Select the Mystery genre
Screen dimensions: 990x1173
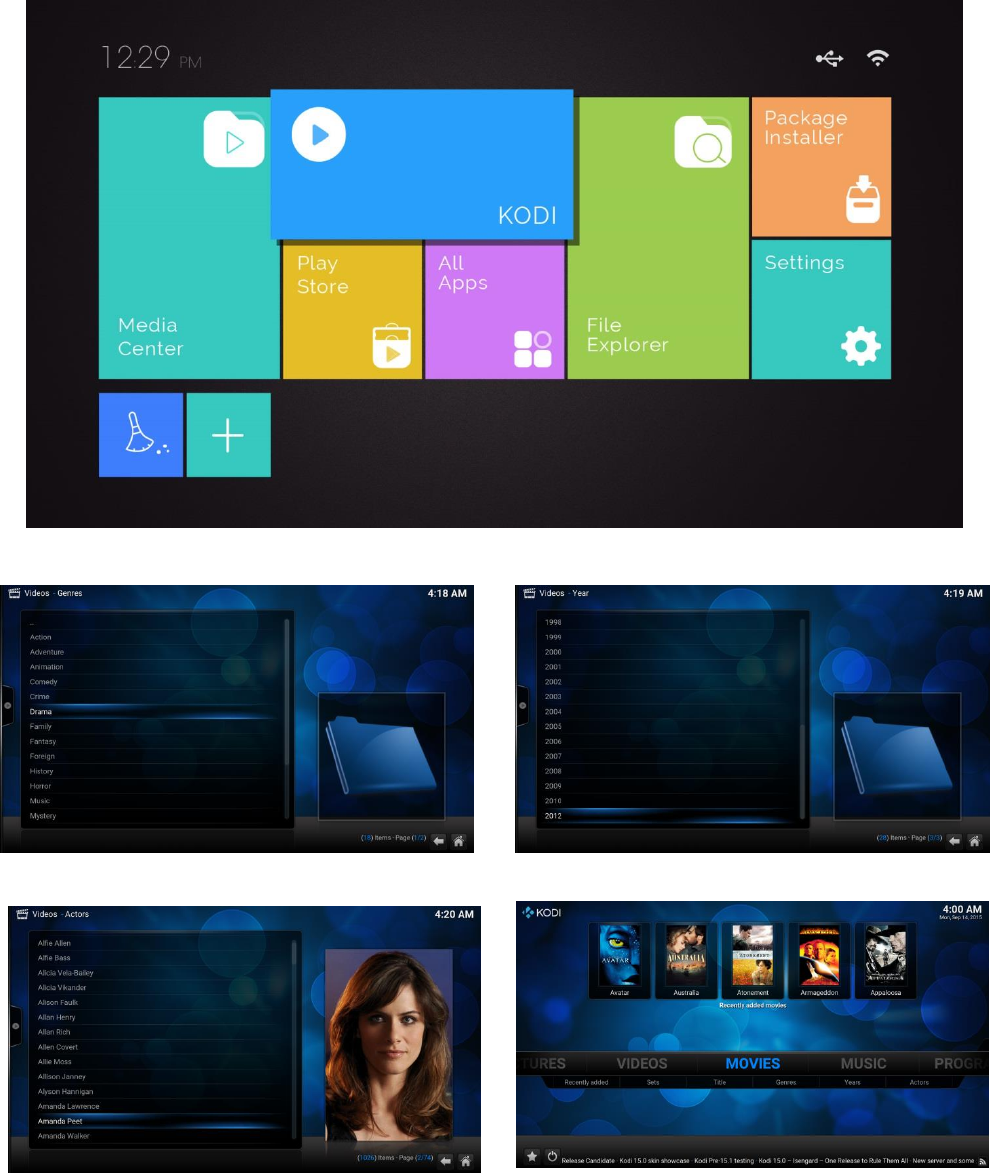[153, 816]
